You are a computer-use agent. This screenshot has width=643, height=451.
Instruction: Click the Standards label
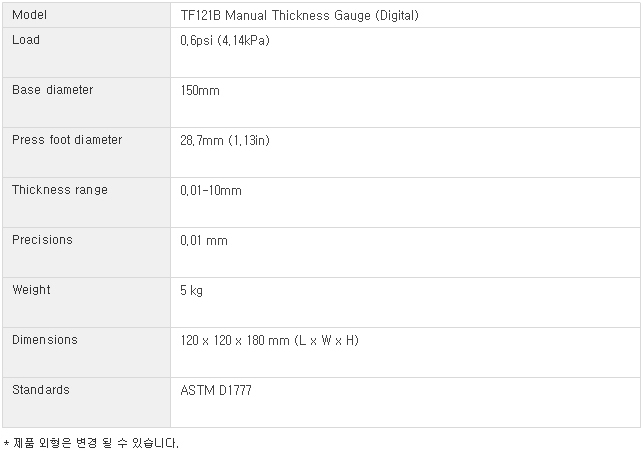(x=41, y=390)
